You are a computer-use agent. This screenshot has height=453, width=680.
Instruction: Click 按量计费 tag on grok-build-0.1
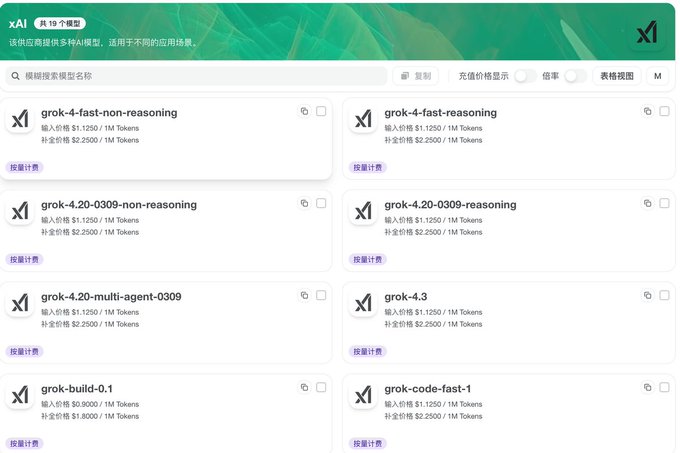(24, 443)
